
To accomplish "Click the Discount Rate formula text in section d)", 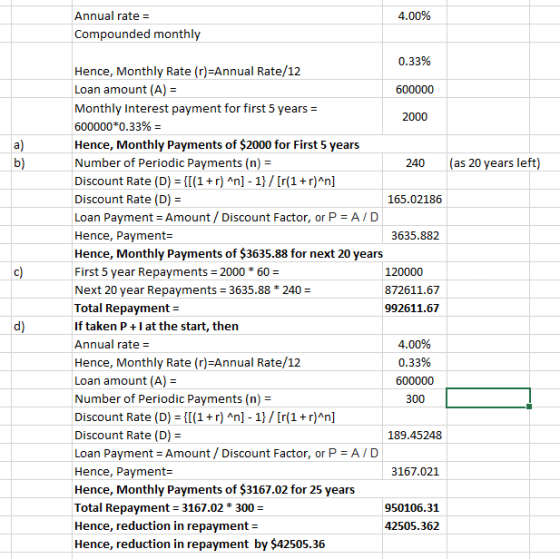I will pos(205,417).
